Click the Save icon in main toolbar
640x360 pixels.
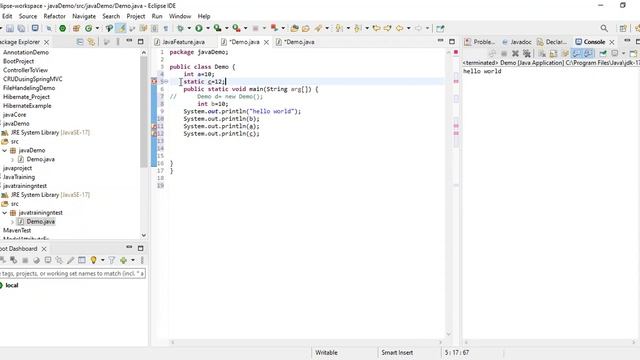[x=10, y=28]
